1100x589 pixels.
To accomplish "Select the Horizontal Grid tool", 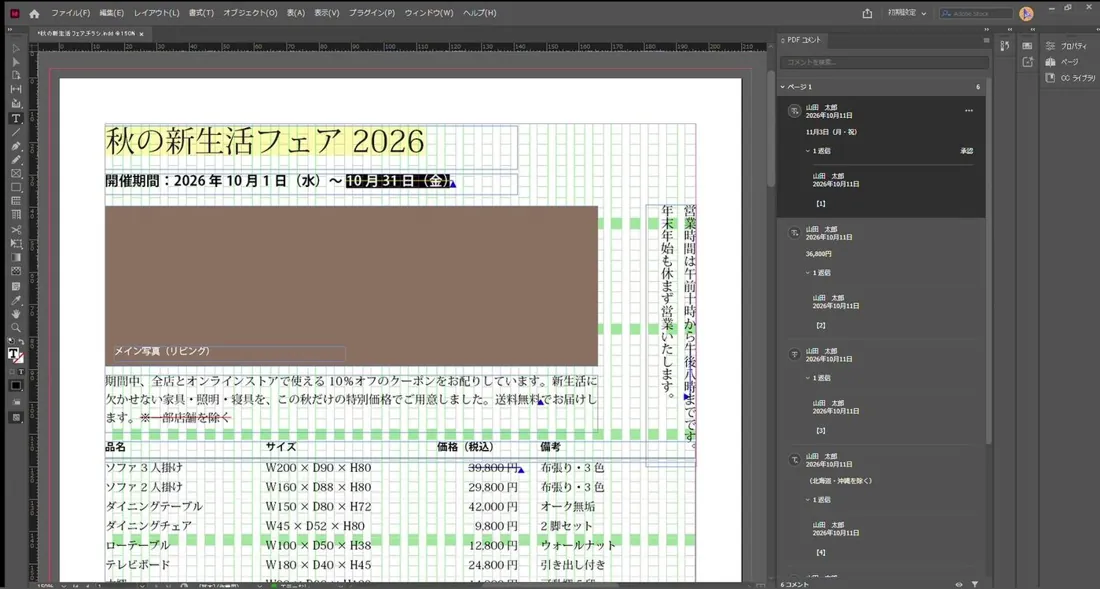I will 15,201.
